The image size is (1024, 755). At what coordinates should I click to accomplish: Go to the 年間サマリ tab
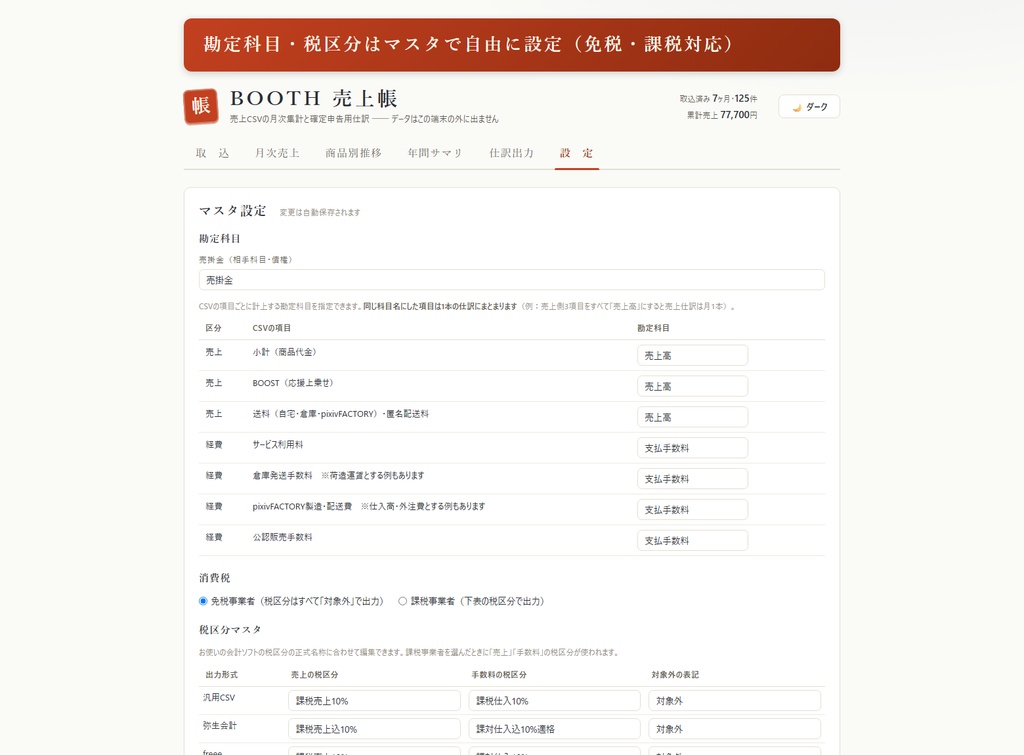click(x=435, y=153)
